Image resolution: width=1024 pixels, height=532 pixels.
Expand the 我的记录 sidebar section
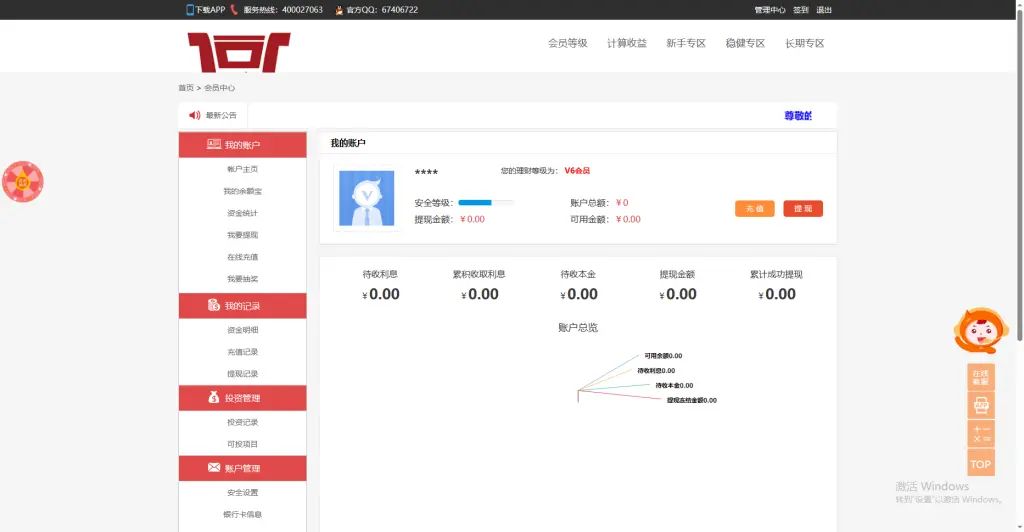(x=242, y=306)
